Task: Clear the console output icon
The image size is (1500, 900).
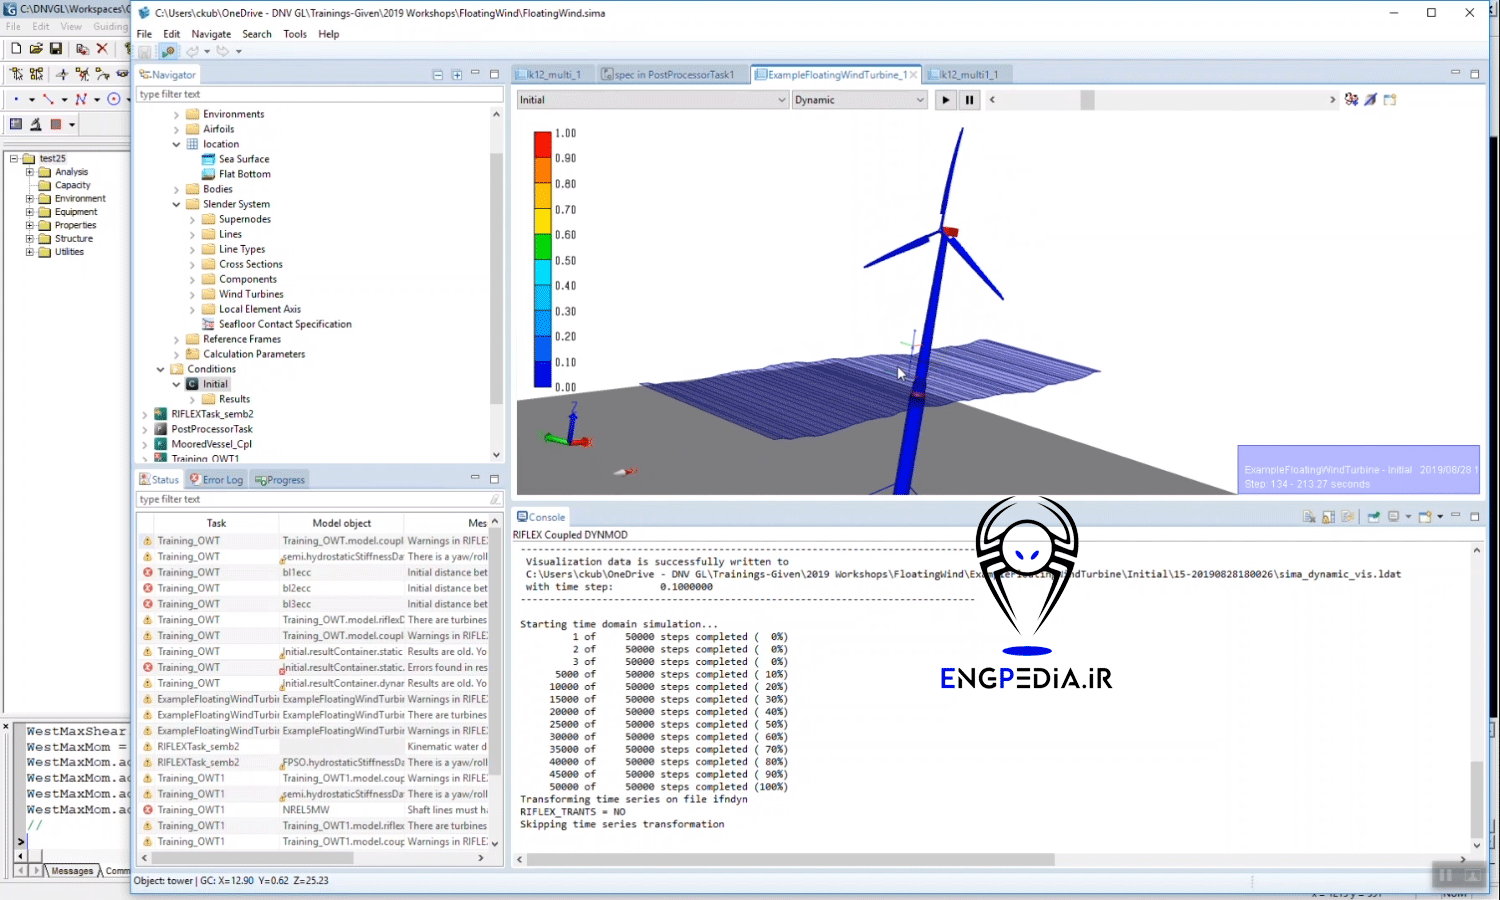Action: pos(1309,517)
